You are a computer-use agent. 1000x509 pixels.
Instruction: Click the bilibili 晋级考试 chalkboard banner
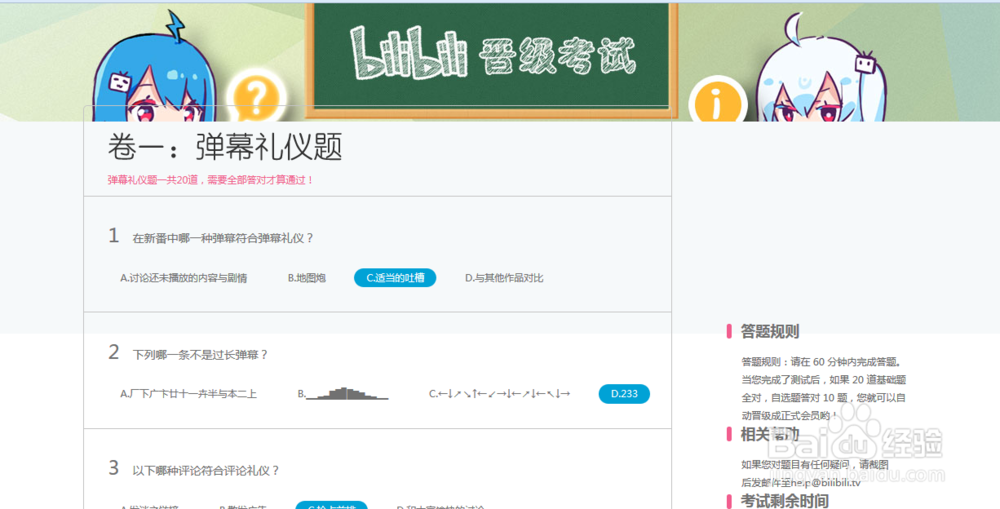click(491, 59)
